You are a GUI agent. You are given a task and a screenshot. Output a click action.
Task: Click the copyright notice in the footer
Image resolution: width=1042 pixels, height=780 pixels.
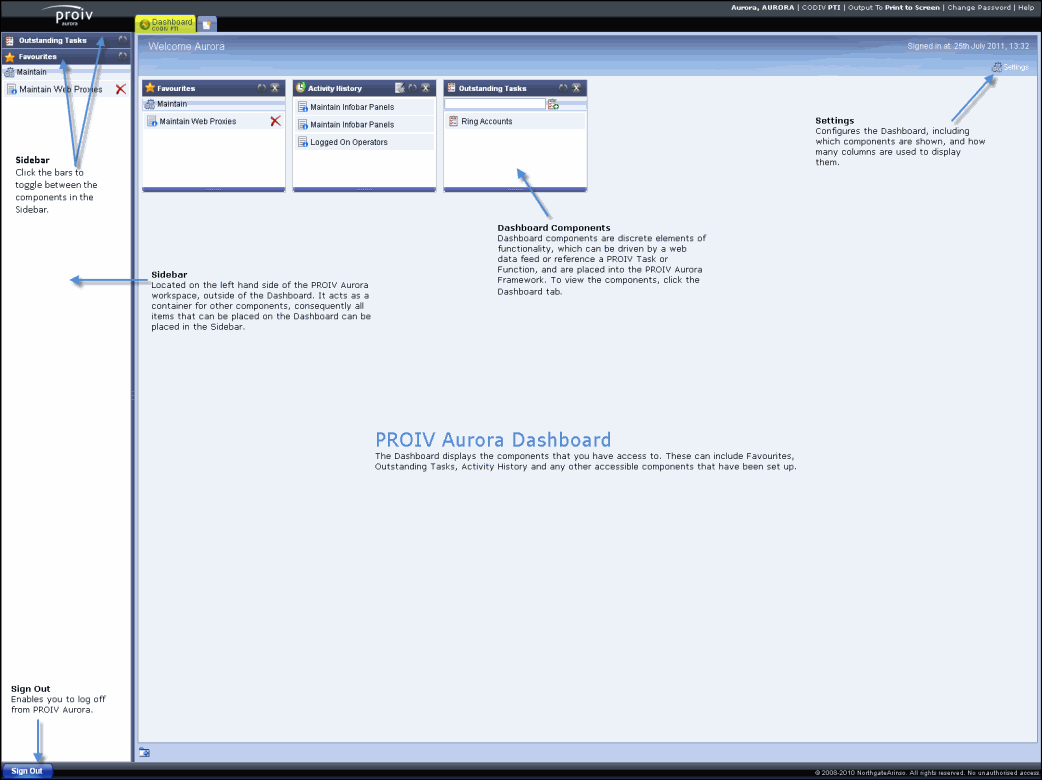point(925,773)
